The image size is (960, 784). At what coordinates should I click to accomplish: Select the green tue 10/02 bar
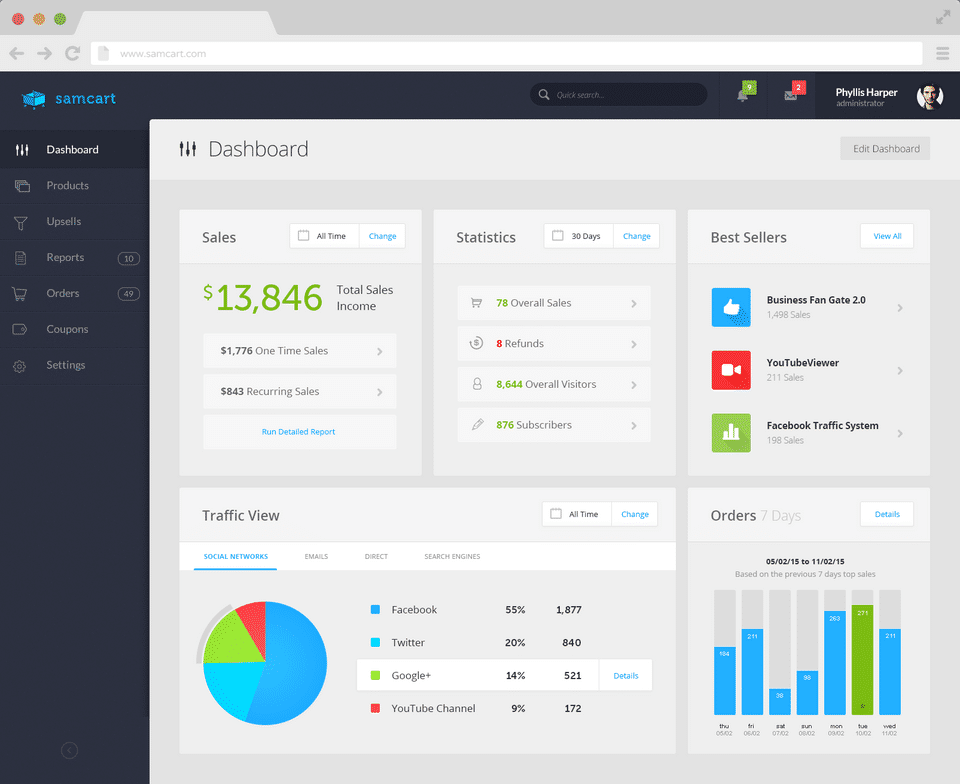pyautogui.click(x=862, y=660)
